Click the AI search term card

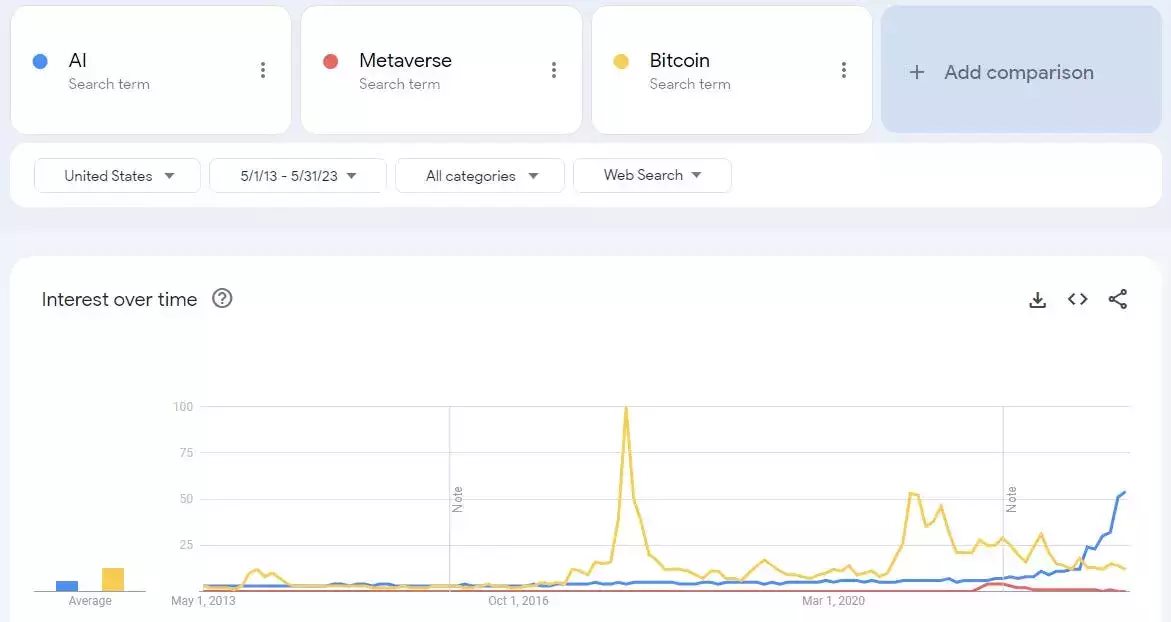click(x=140, y=70)
